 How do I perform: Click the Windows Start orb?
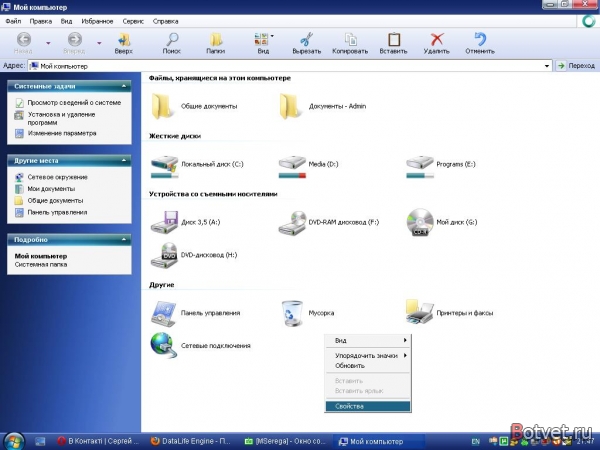click(13, 441)
